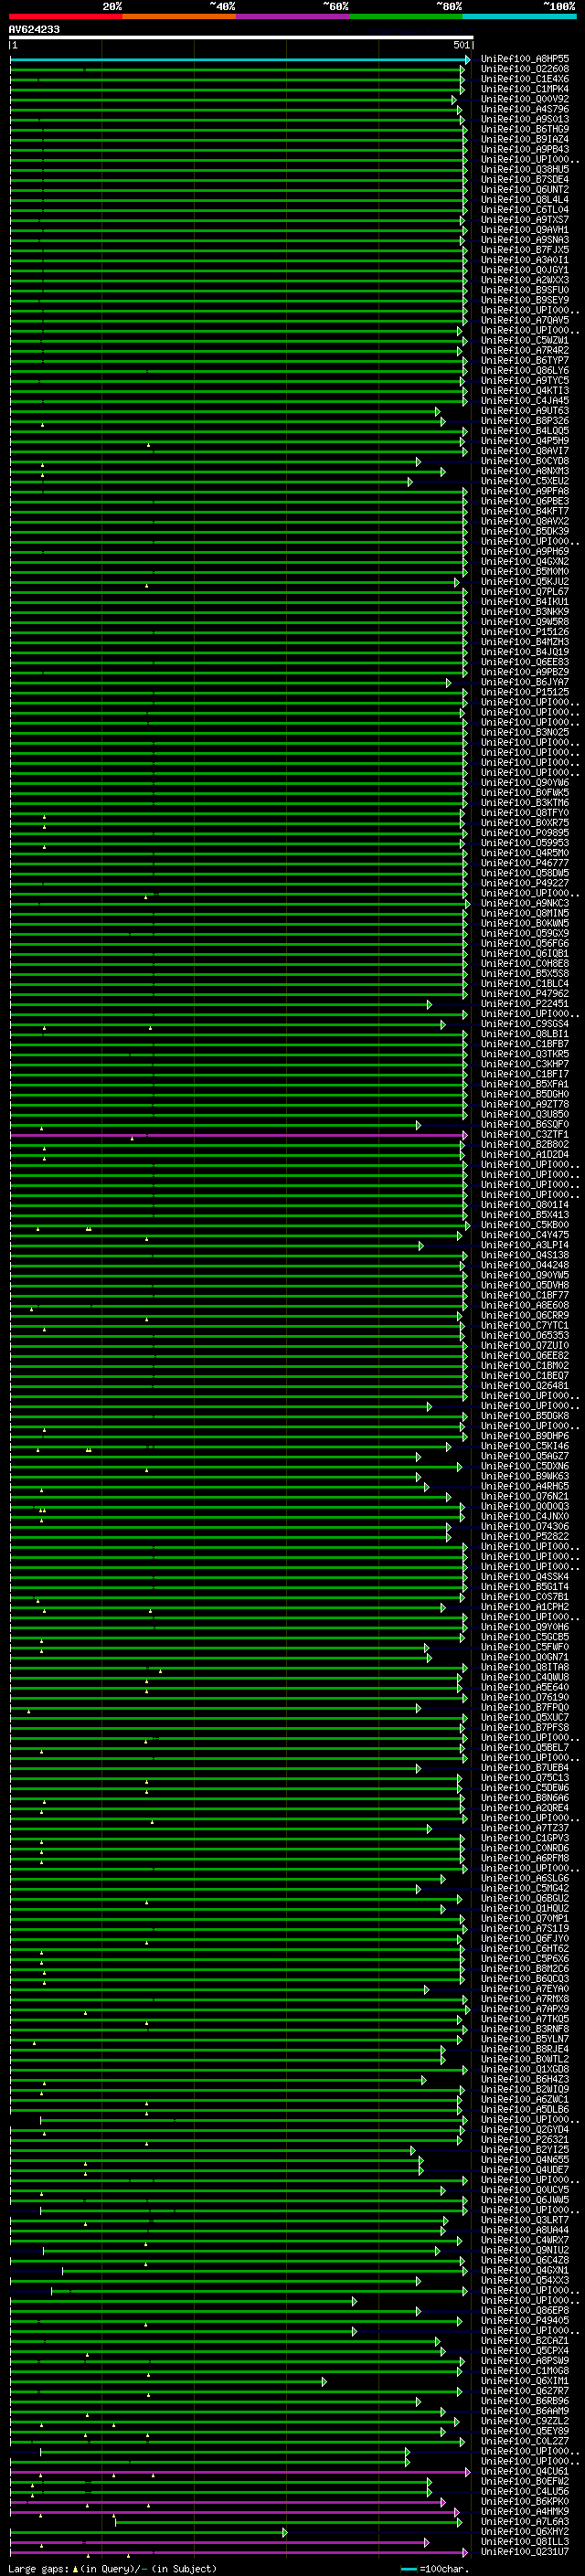
Task: Select hit label UniRef100_B9SEY9
Action: 525,300
